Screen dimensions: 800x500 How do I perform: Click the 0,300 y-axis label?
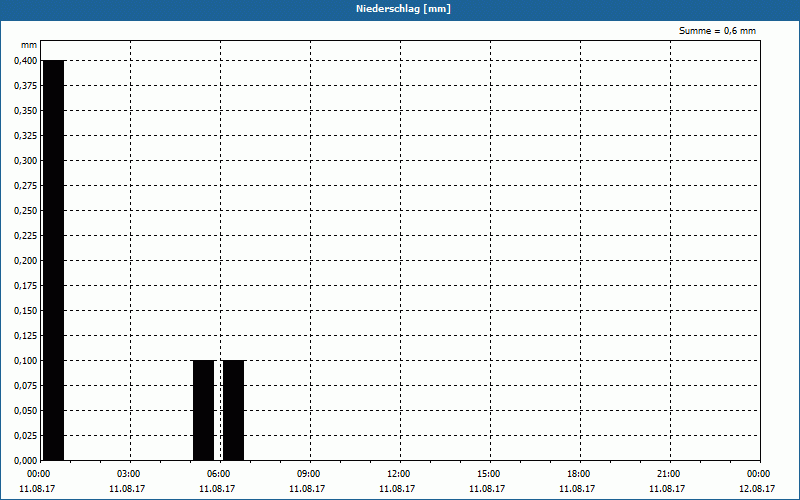(x=26, y=161)
